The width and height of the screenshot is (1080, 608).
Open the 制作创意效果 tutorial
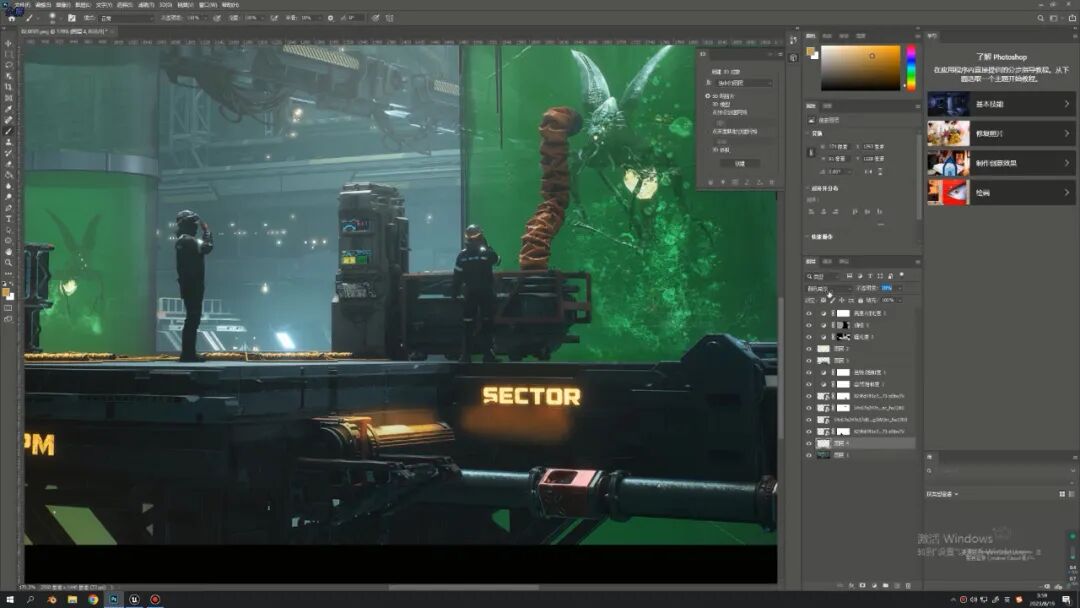[1001, 163]
